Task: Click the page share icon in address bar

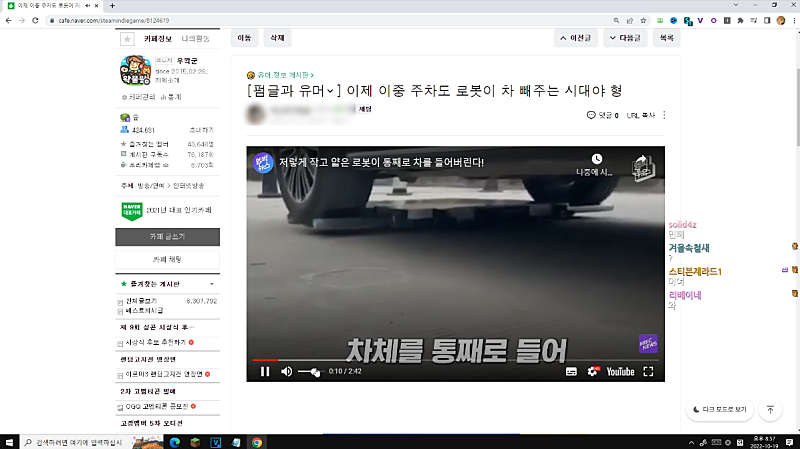Action: [630, 20]
